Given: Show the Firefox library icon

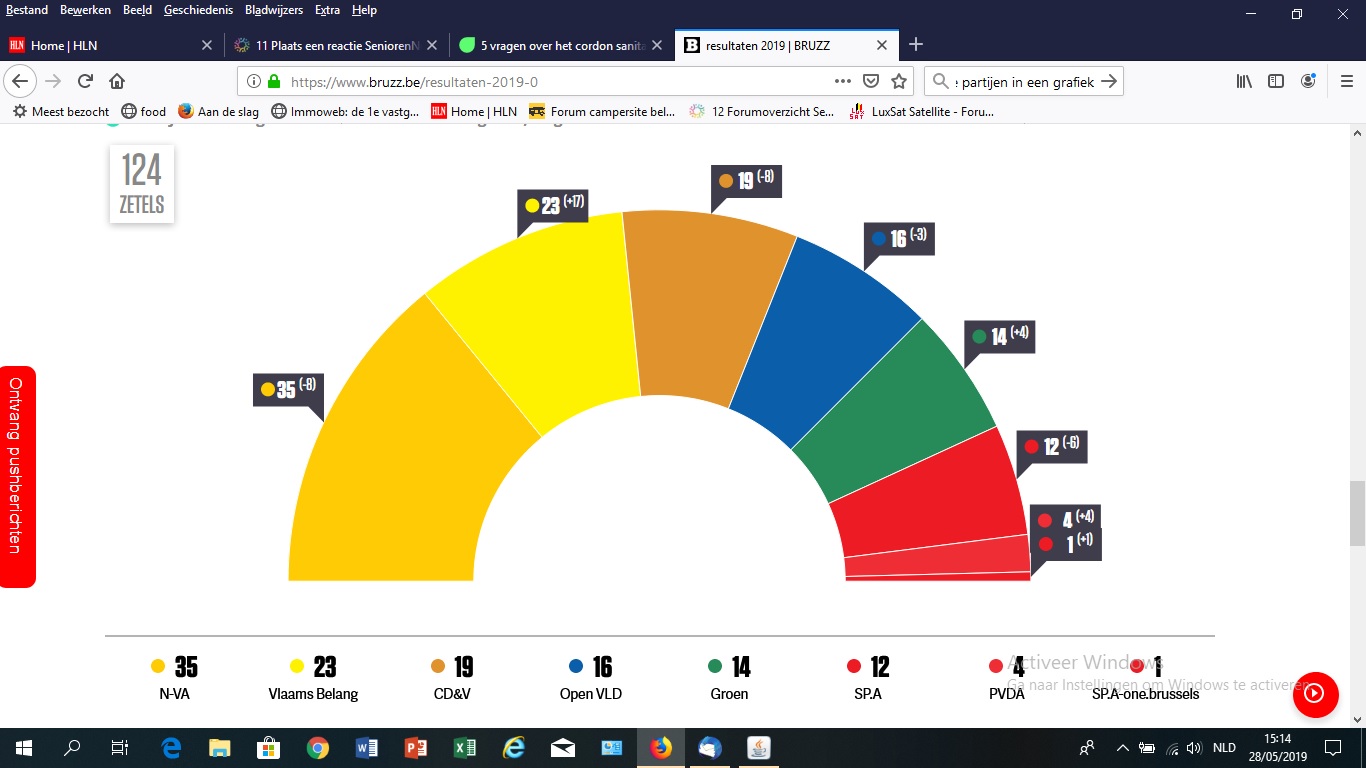Looking at the screenshot, I should (x=1244, y=82).
